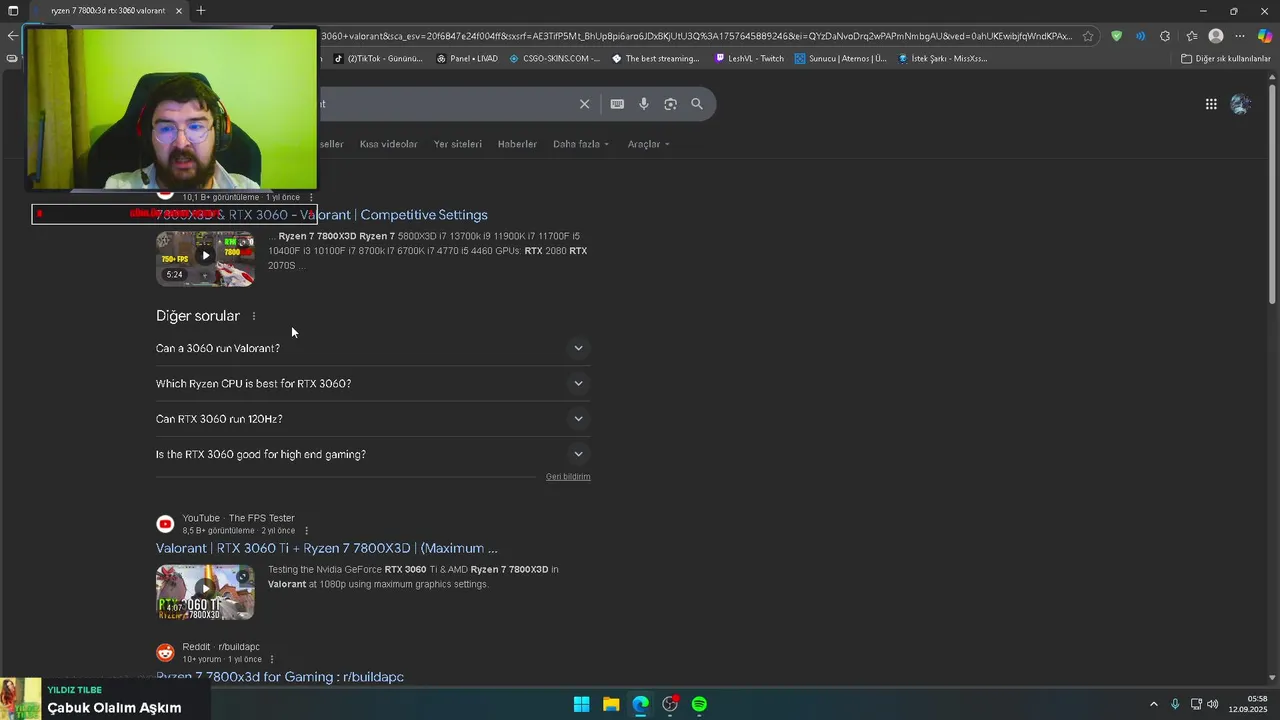The height and width of the screenshot is (720, 1280).
Task: Open the blue sound wave extension icon
Action: 1141,36
